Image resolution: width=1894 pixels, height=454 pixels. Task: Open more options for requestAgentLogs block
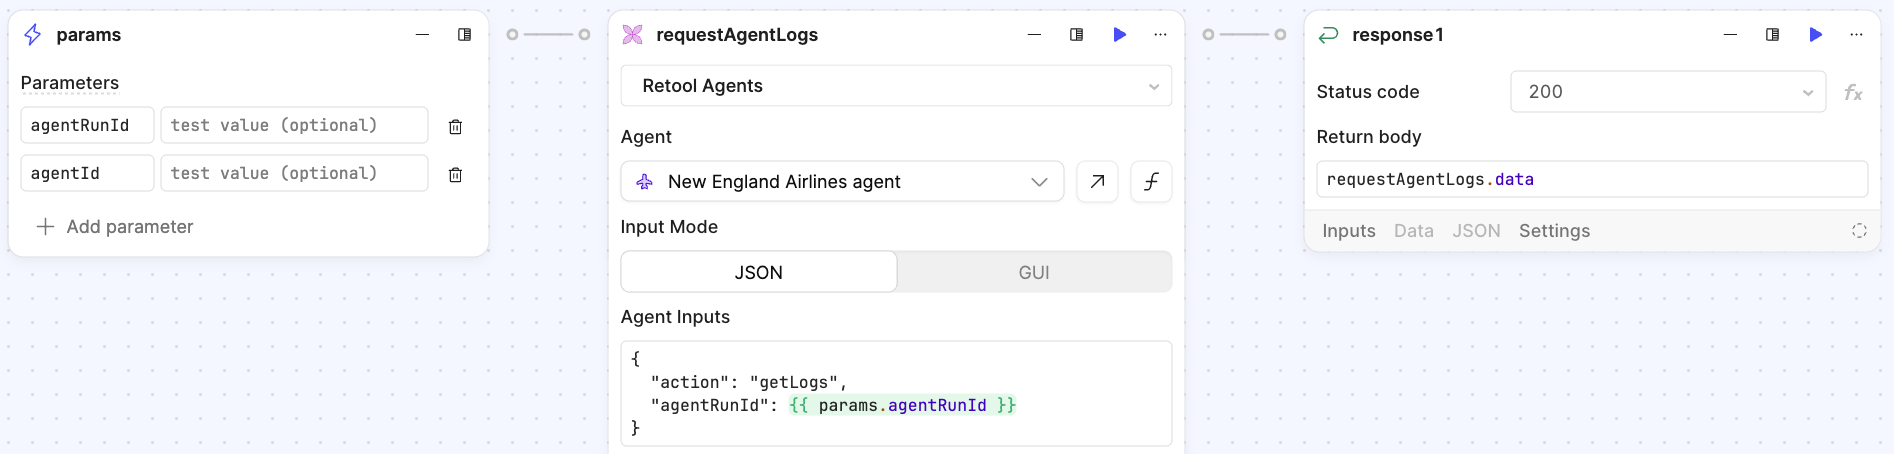point(1160,35)
